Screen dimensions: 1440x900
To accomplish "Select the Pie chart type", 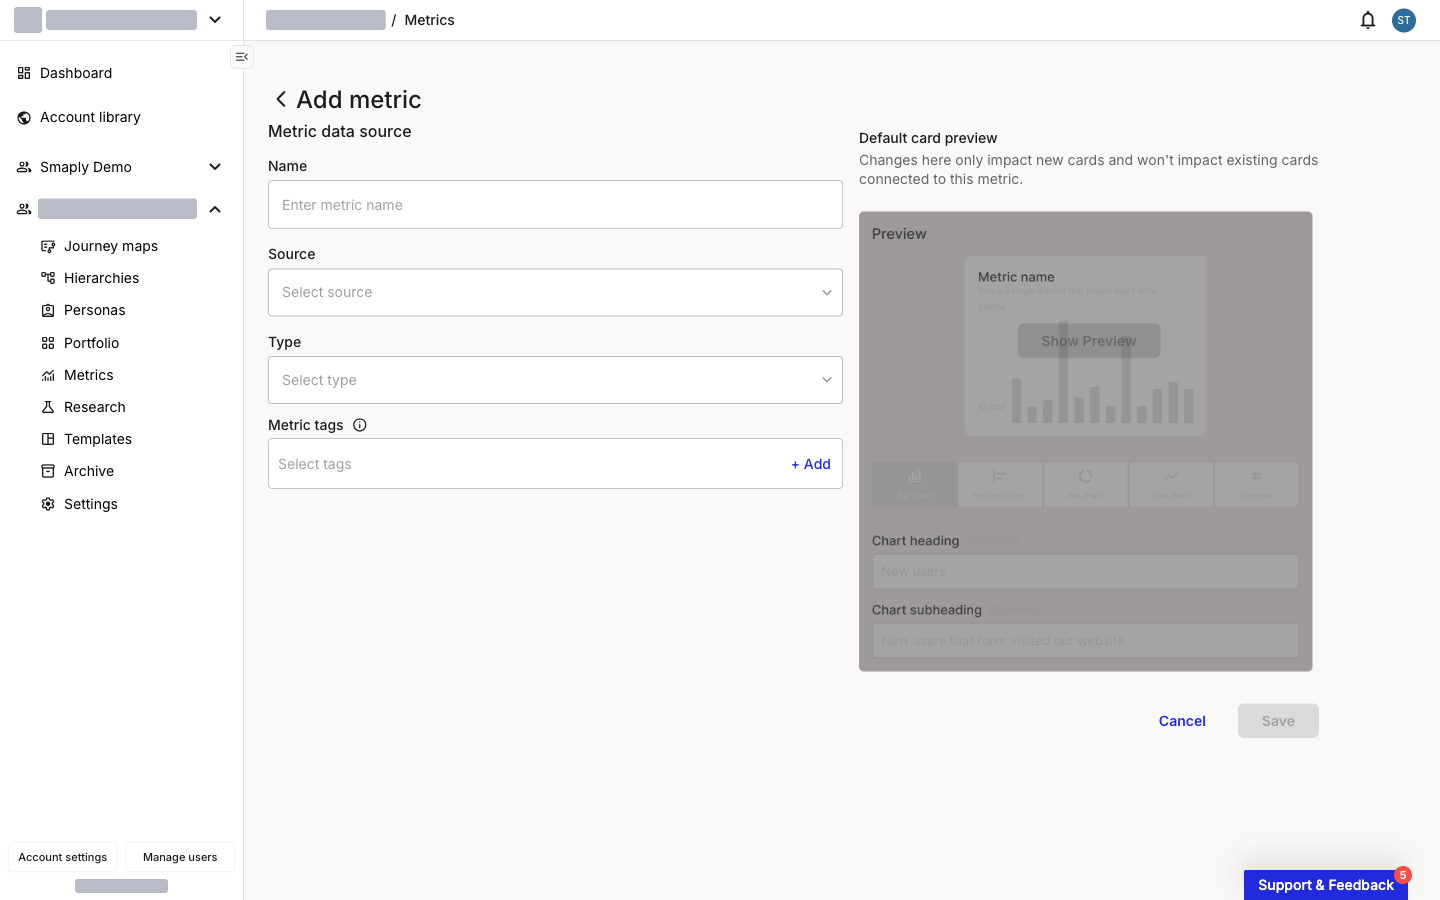I will click(1086, 484).
